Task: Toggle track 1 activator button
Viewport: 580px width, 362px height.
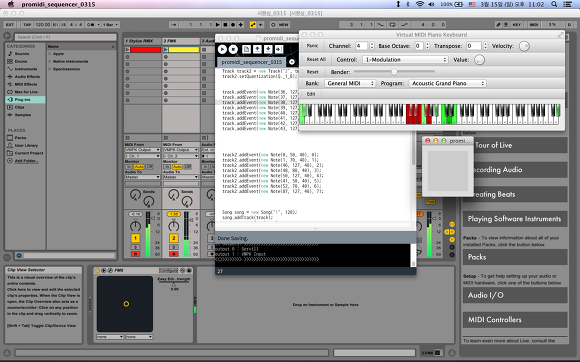Action: click(135, 238)
